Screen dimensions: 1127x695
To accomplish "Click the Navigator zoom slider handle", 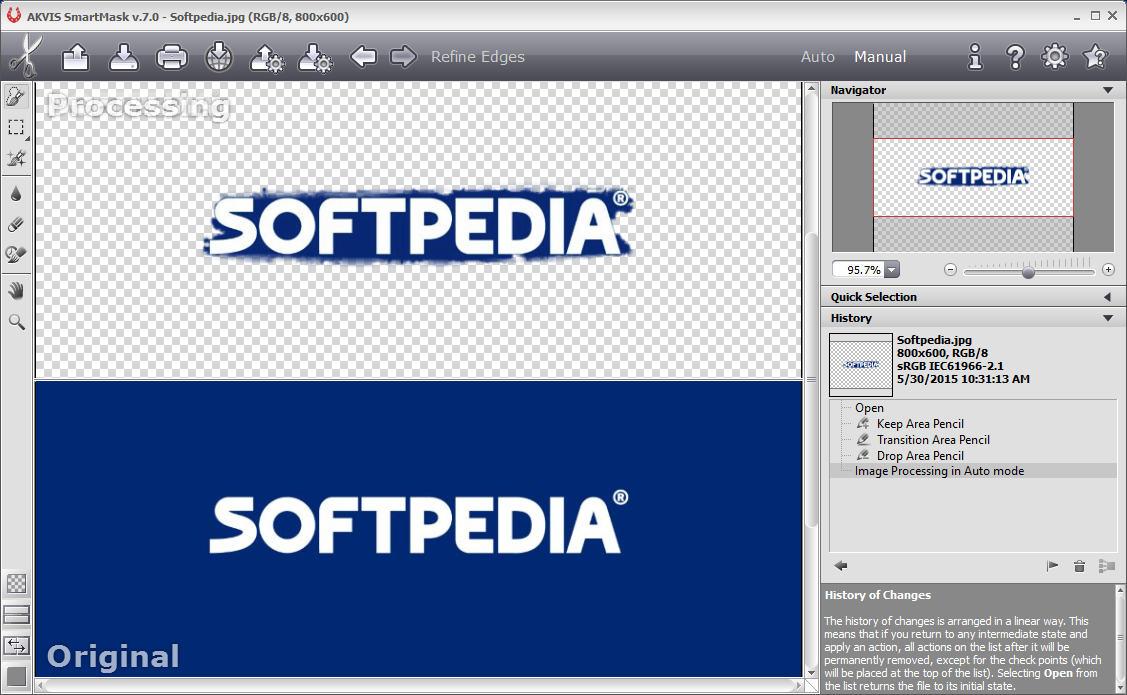I will click(1029, 272).
